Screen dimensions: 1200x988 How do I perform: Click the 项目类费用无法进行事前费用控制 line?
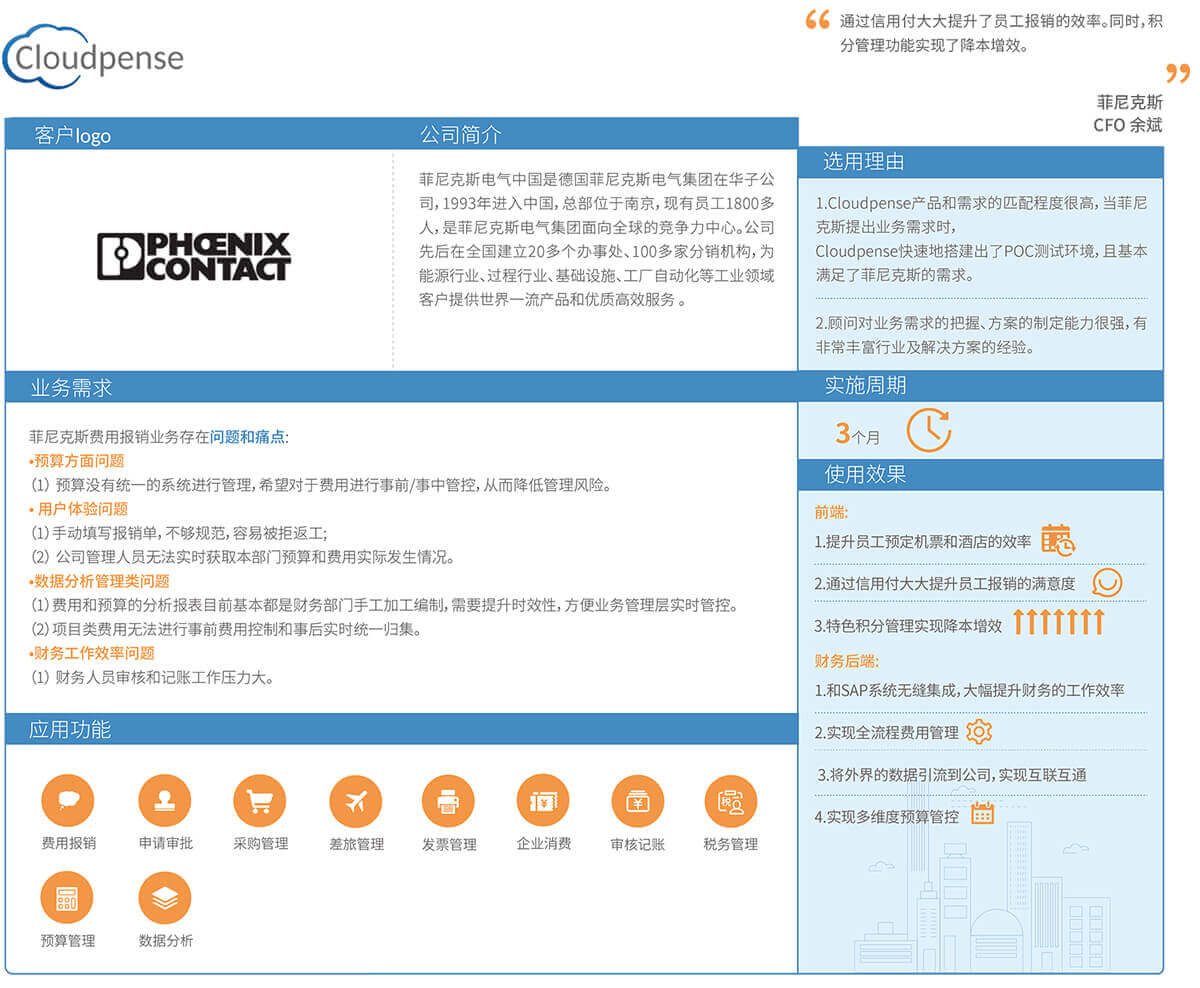pos(226,629)
